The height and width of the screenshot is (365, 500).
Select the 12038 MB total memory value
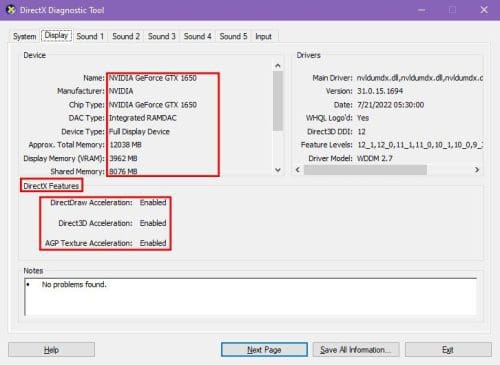pyautogui.click(x=125, y=145)
